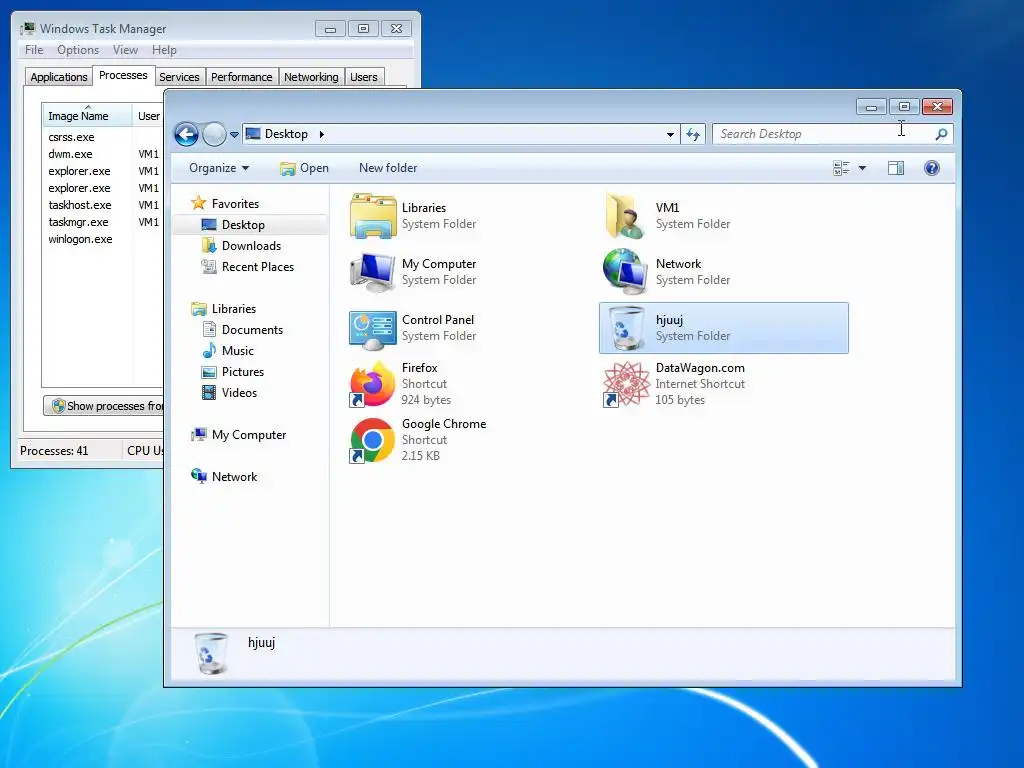This screenshot has width=1024, height=768.
Task: Click the recycle bin icon in details pane
Action: pos(211,653)
